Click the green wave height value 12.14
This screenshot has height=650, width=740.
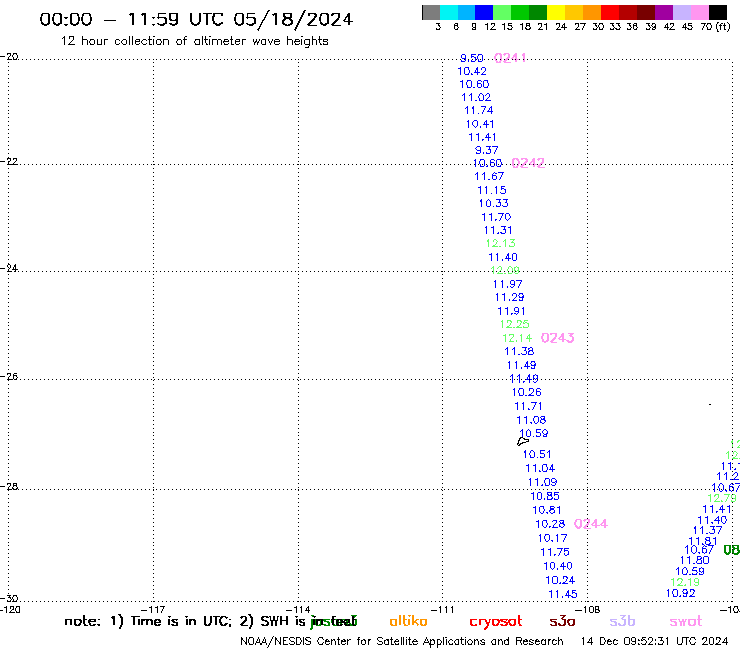(x=517, y=338)
